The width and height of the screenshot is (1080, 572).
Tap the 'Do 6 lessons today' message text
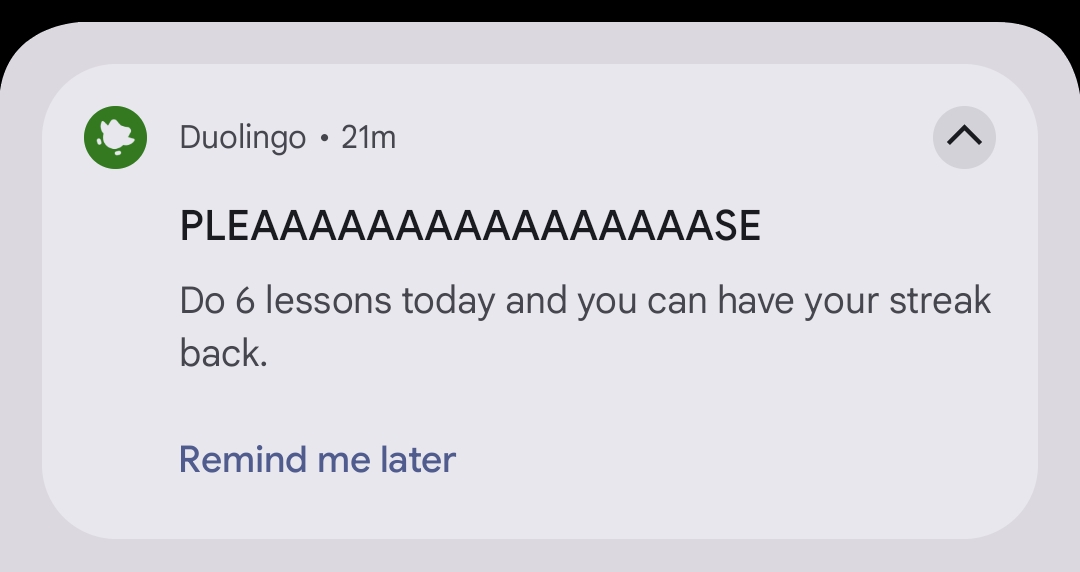(x=584, y=302)
